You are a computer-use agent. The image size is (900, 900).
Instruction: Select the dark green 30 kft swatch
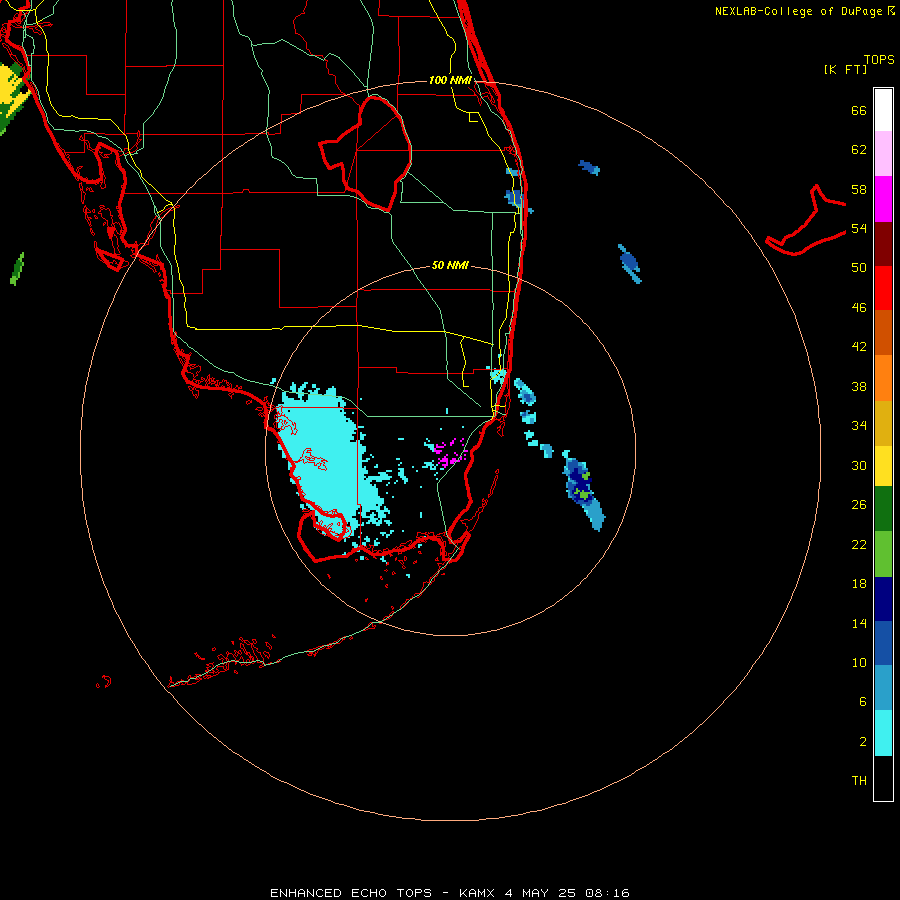click(883, 509)
